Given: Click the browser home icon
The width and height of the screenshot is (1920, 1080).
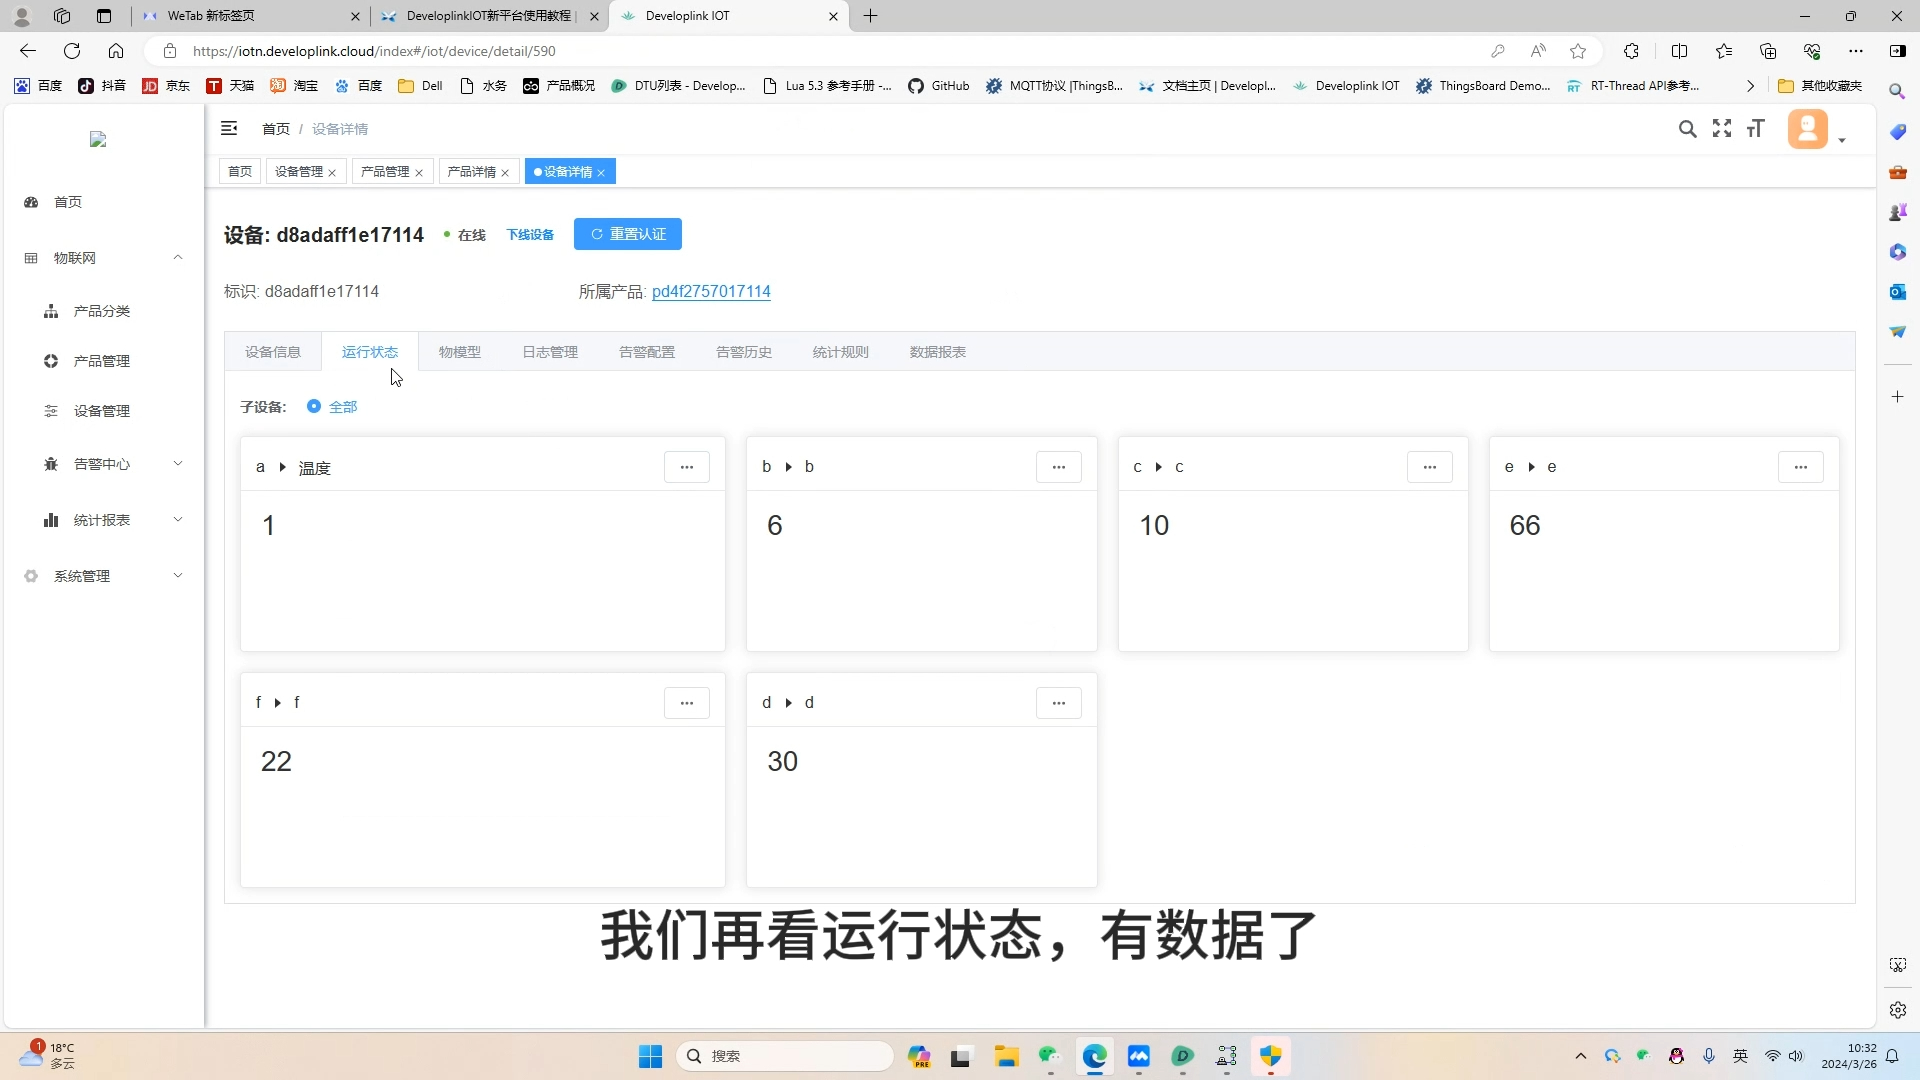Looking at the screenshot, I should pos(116,51).
